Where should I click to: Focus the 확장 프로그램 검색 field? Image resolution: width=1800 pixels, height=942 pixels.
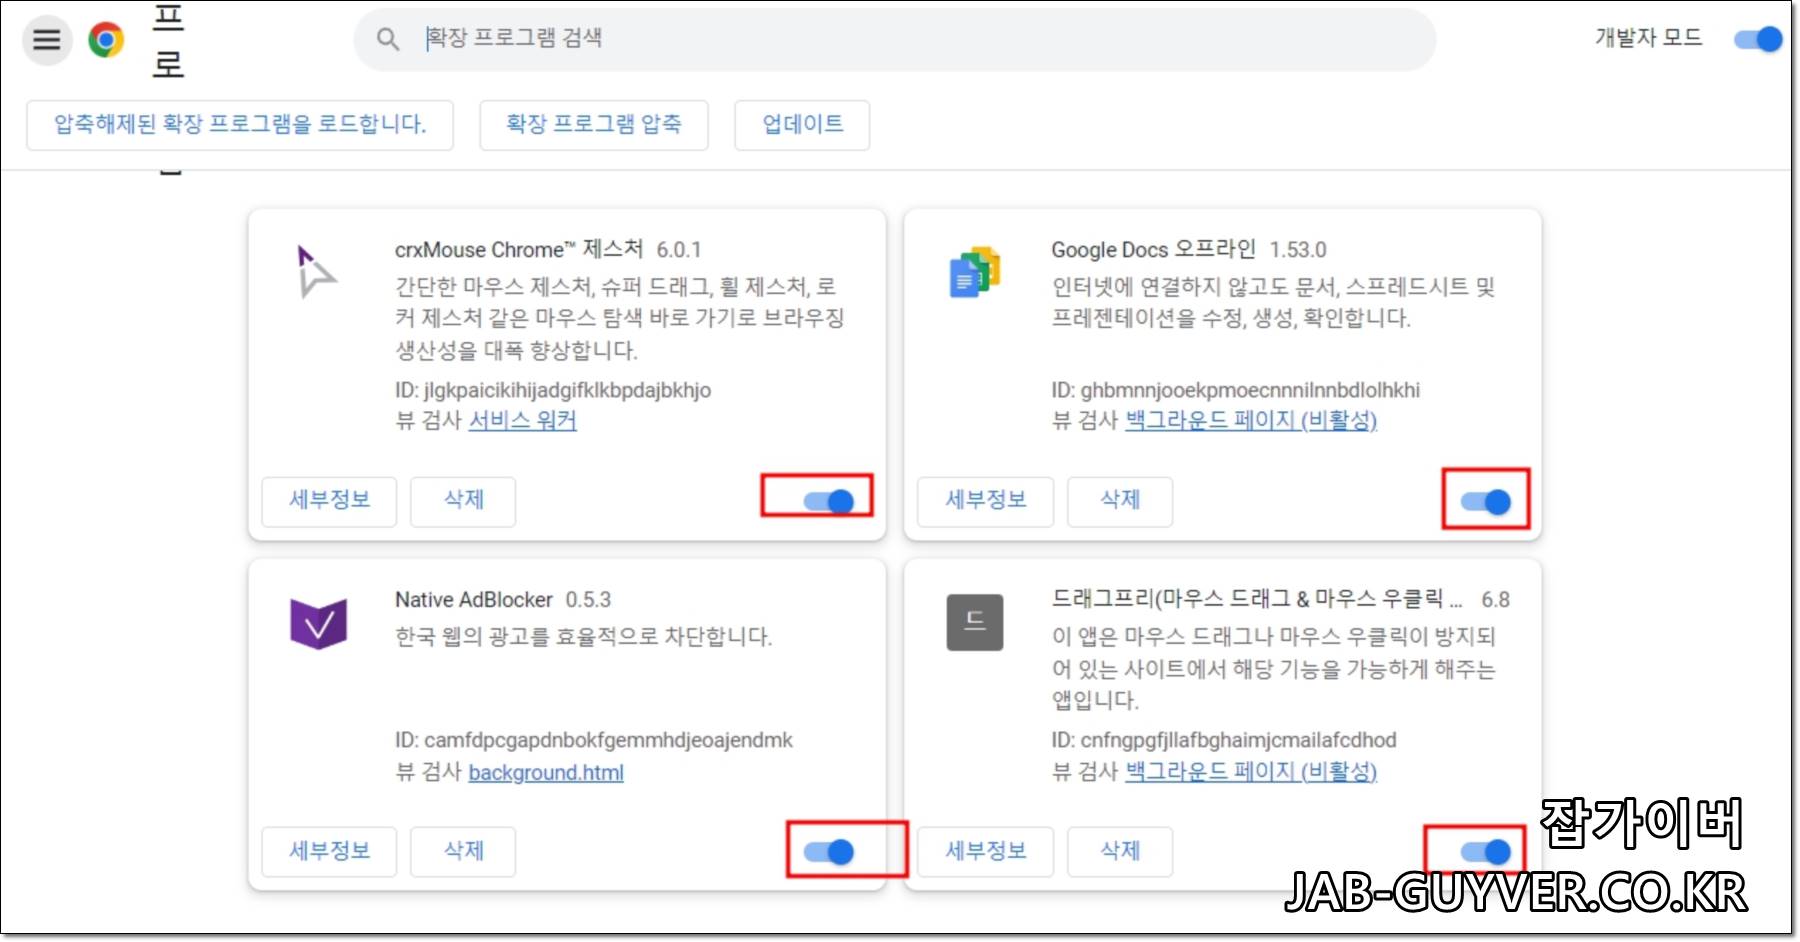tap(895, 39)
